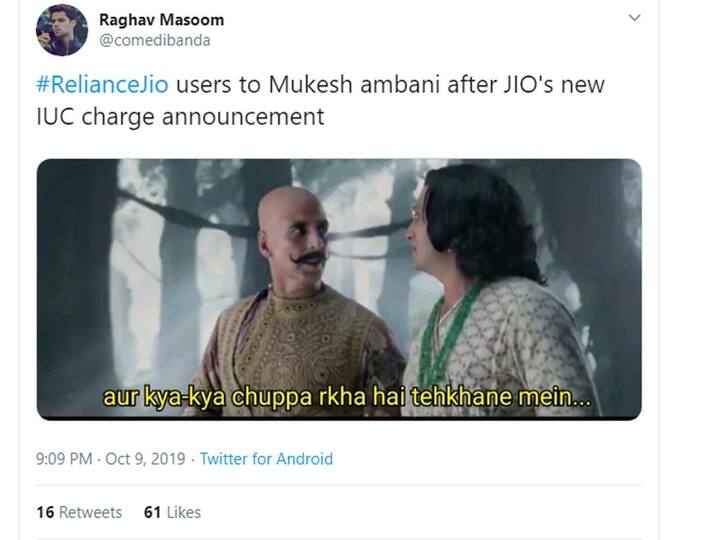Open the meme image in the tweet
This screenshot has height=540, width=720.
click(339, 289)
